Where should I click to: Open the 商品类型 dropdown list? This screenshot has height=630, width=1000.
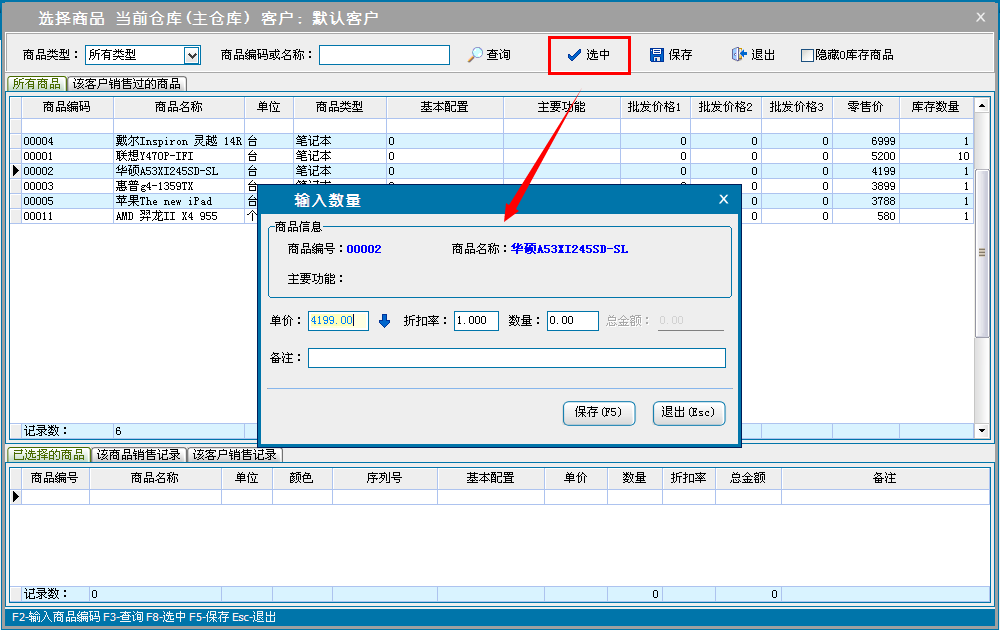pyautogui.click(x=192, y=55)
